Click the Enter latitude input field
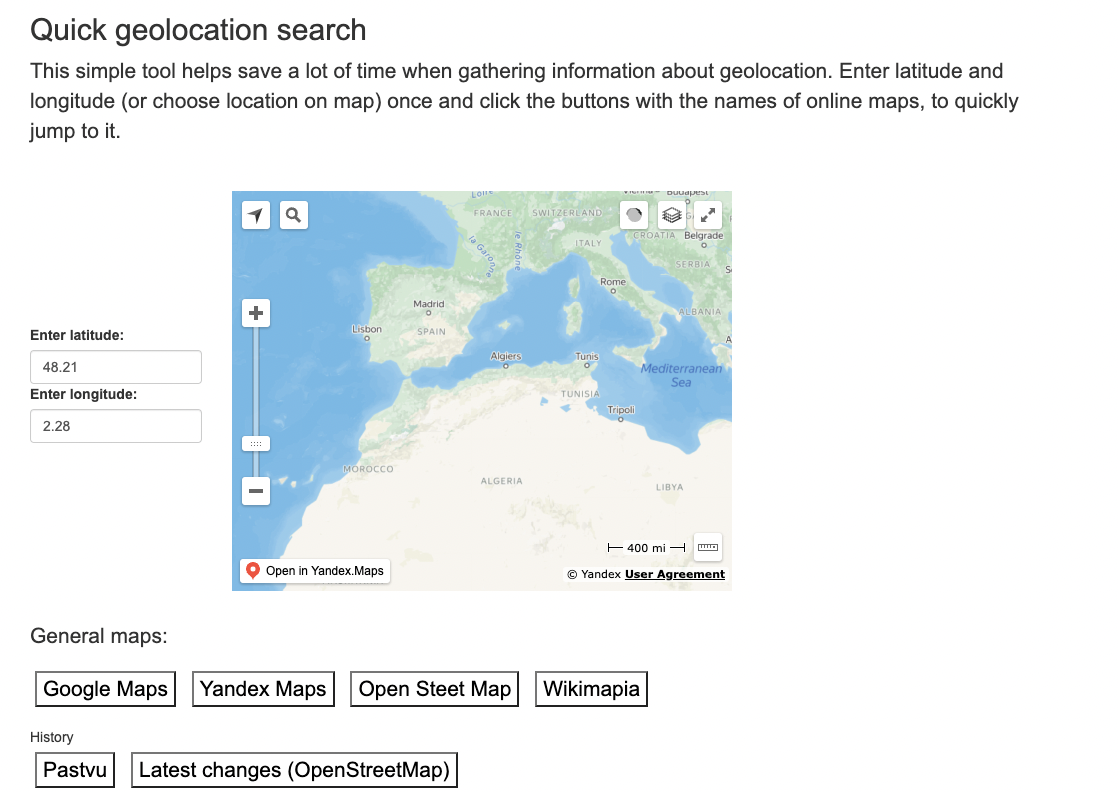This screenshot has width=1118, height=792. tap(116, 367)
